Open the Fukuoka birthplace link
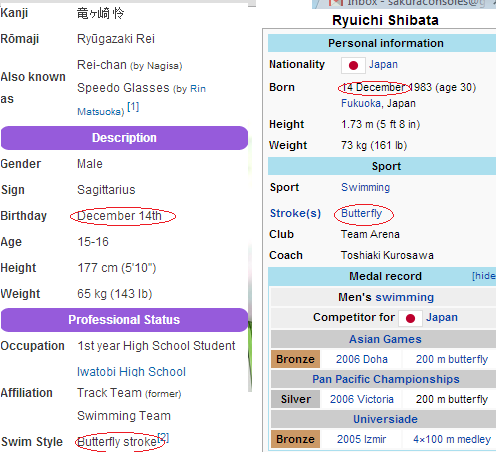This screenshot has height=452, width=496. coord(361,103)
